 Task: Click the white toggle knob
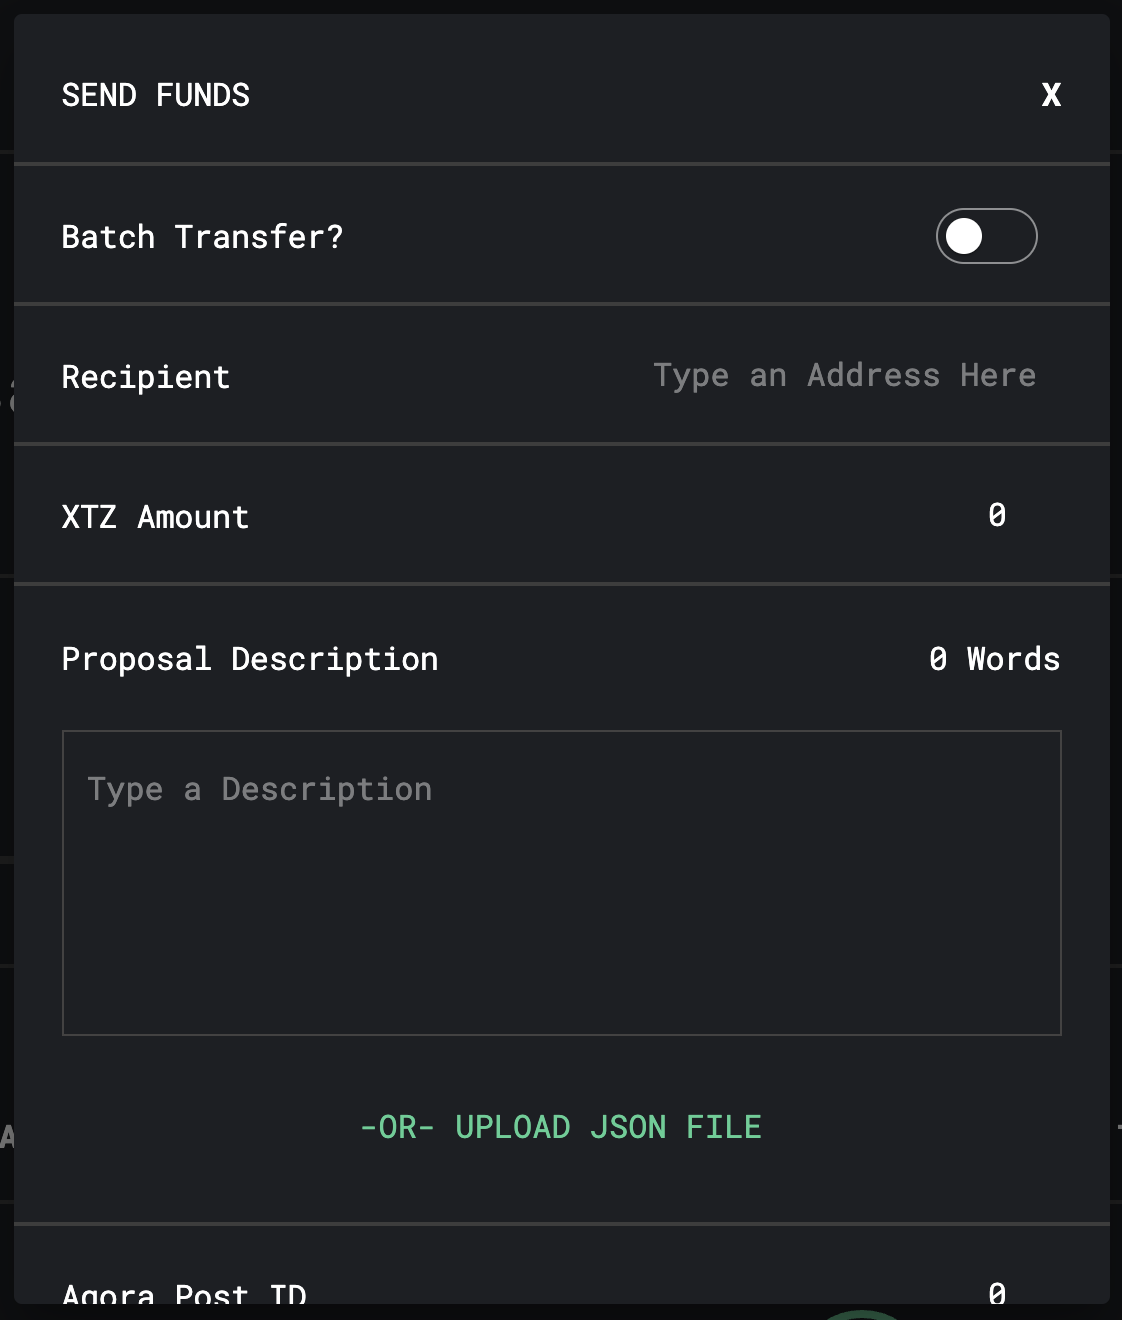click(966, 236)
